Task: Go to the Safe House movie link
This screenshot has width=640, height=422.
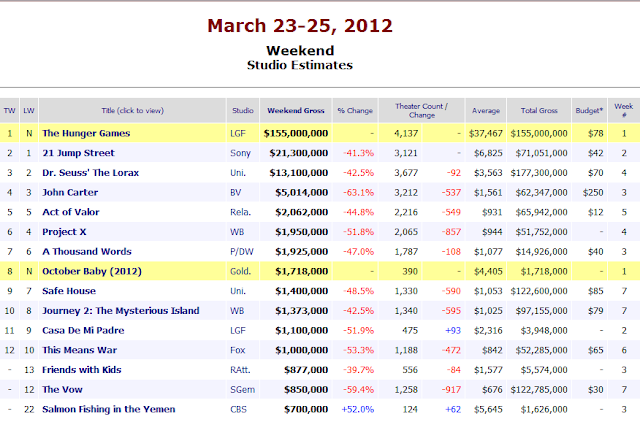Action: [x=69, y=291]
